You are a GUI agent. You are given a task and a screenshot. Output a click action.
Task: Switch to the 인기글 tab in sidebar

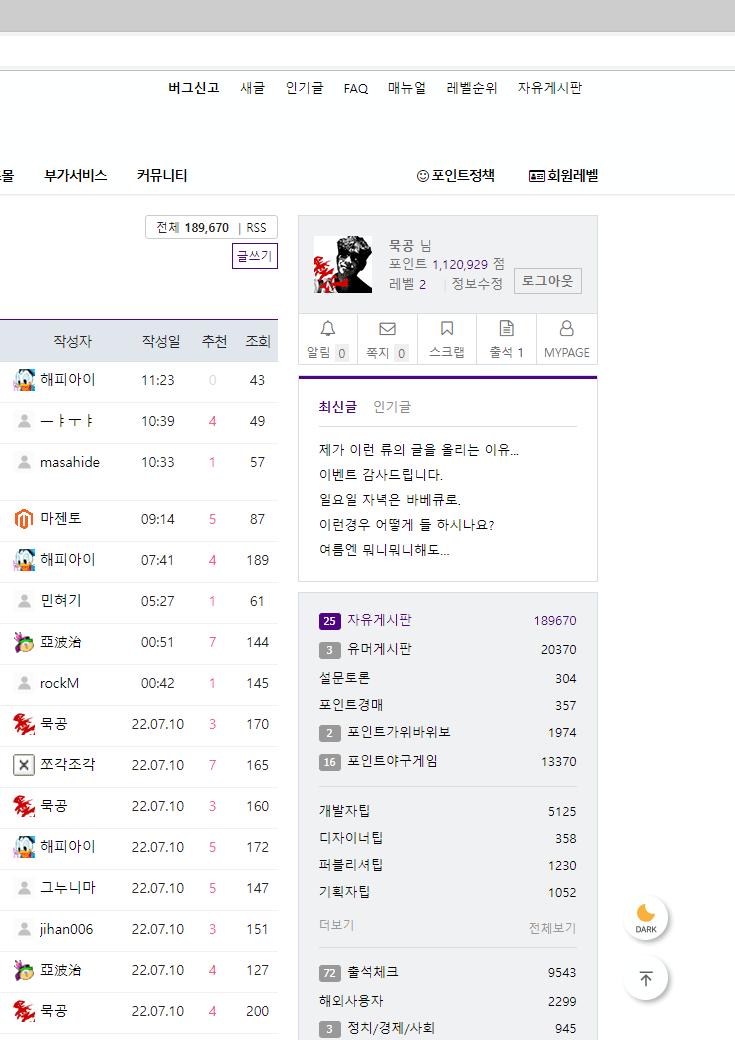pyautogui.click(x=392, y=407)
